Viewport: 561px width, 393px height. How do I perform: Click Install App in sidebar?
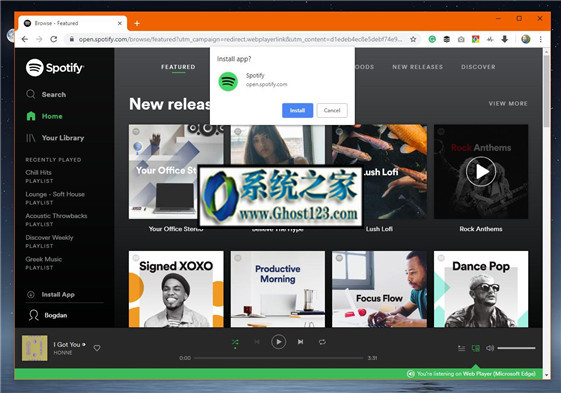point(51,295)
